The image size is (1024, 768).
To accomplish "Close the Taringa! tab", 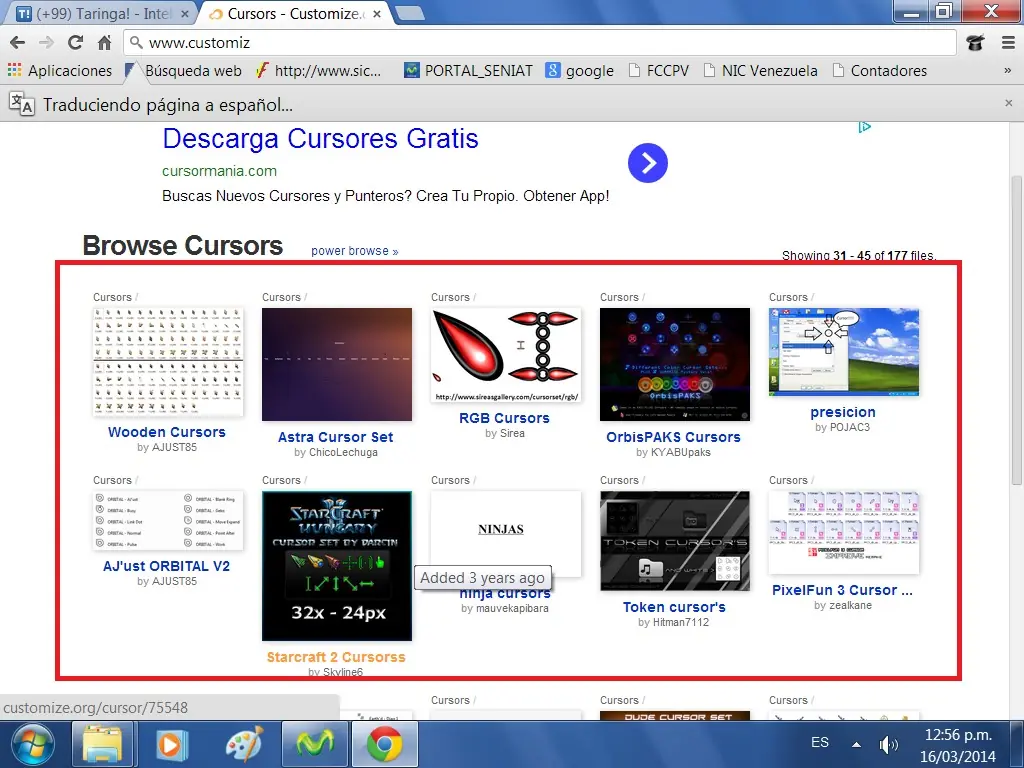I will pos(185,14).
